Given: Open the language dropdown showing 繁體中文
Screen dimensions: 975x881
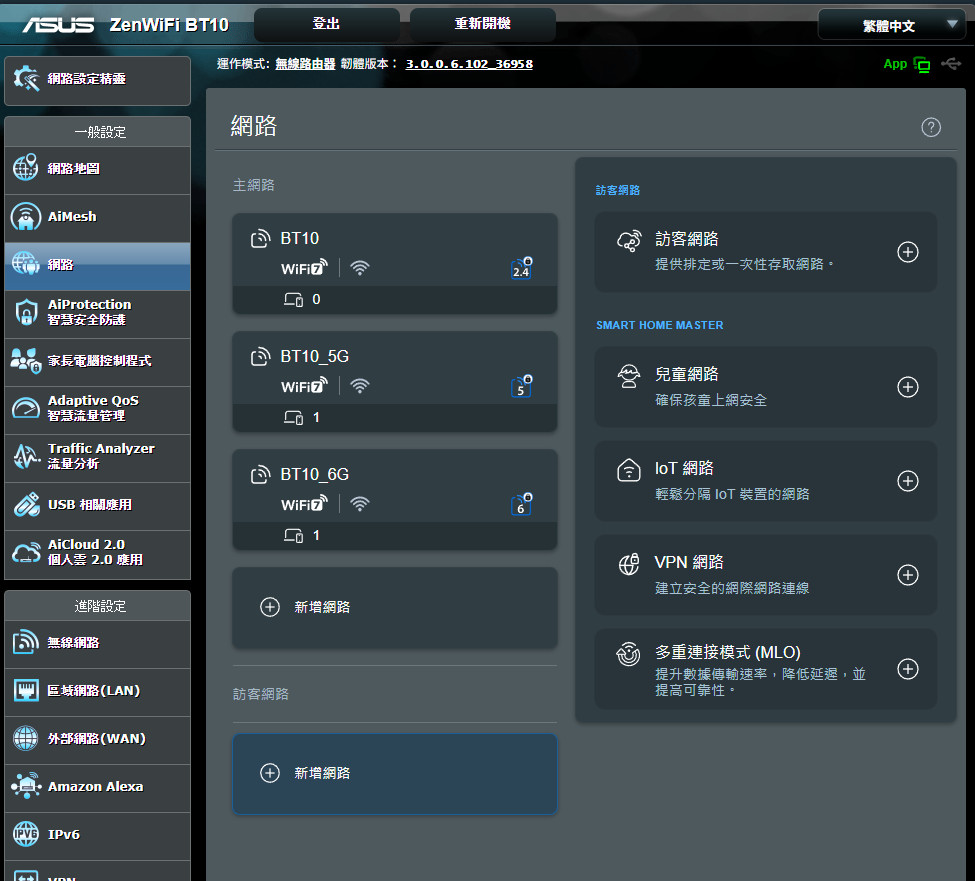Looking at the screenshot, I should (891, 25).
